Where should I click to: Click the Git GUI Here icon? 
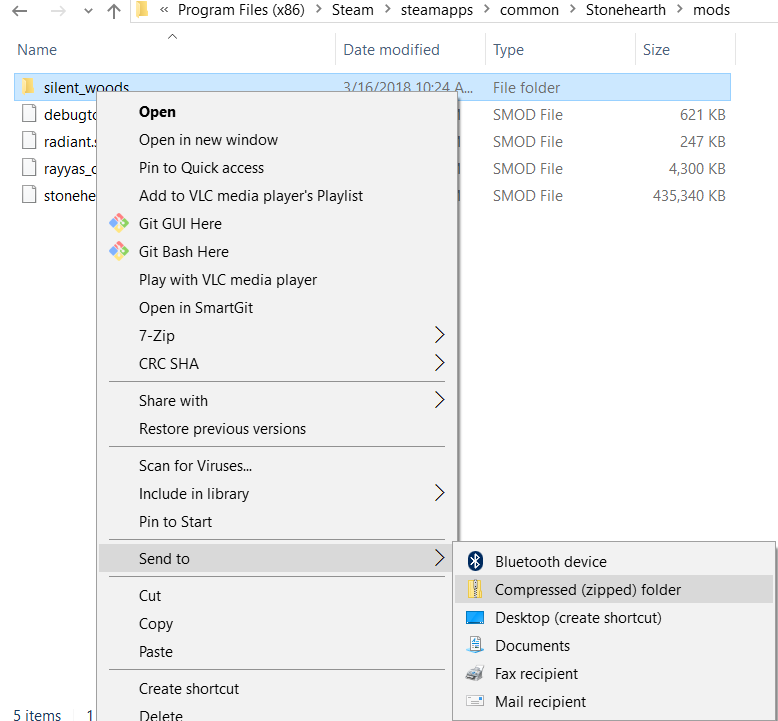point(119,223)
